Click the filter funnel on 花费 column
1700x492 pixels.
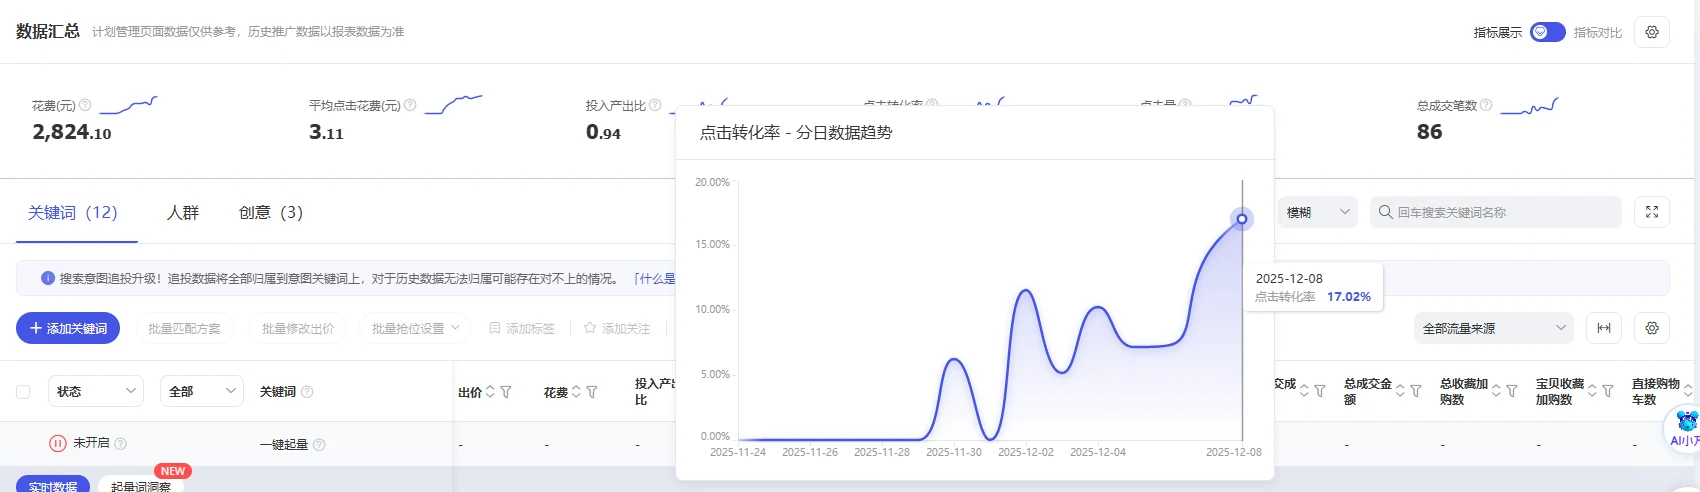(x=592, y=392)
